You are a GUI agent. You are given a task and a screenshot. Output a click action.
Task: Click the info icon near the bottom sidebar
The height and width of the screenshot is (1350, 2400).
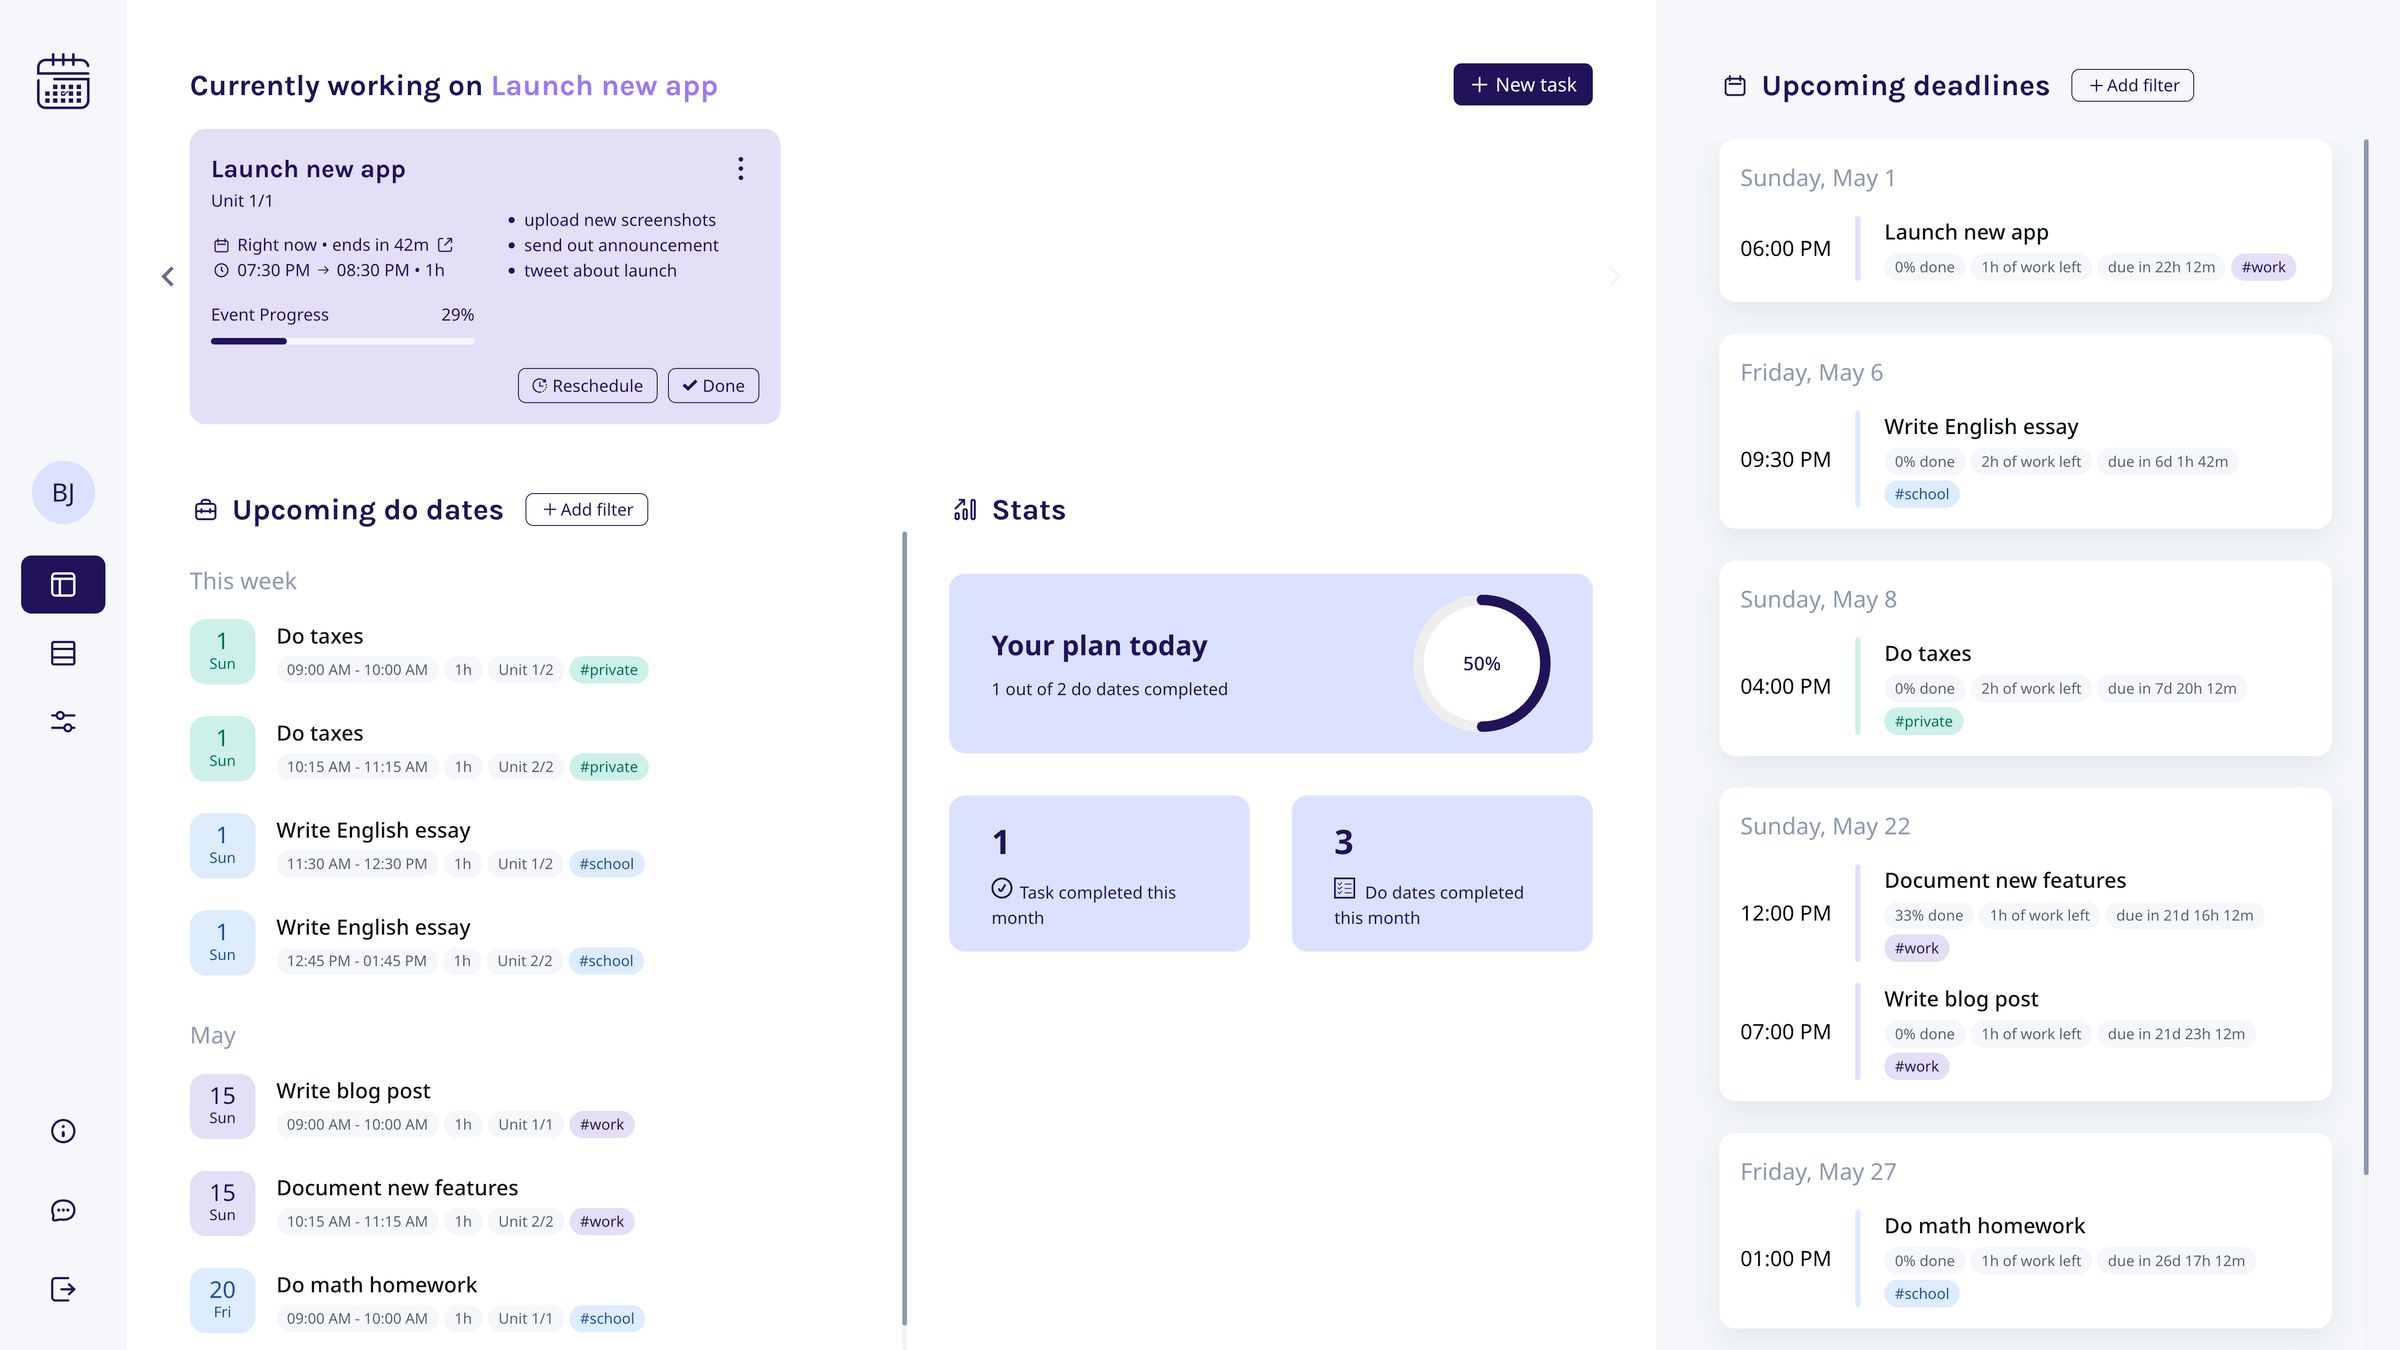pyautogui.click(x=63, y=1130)
